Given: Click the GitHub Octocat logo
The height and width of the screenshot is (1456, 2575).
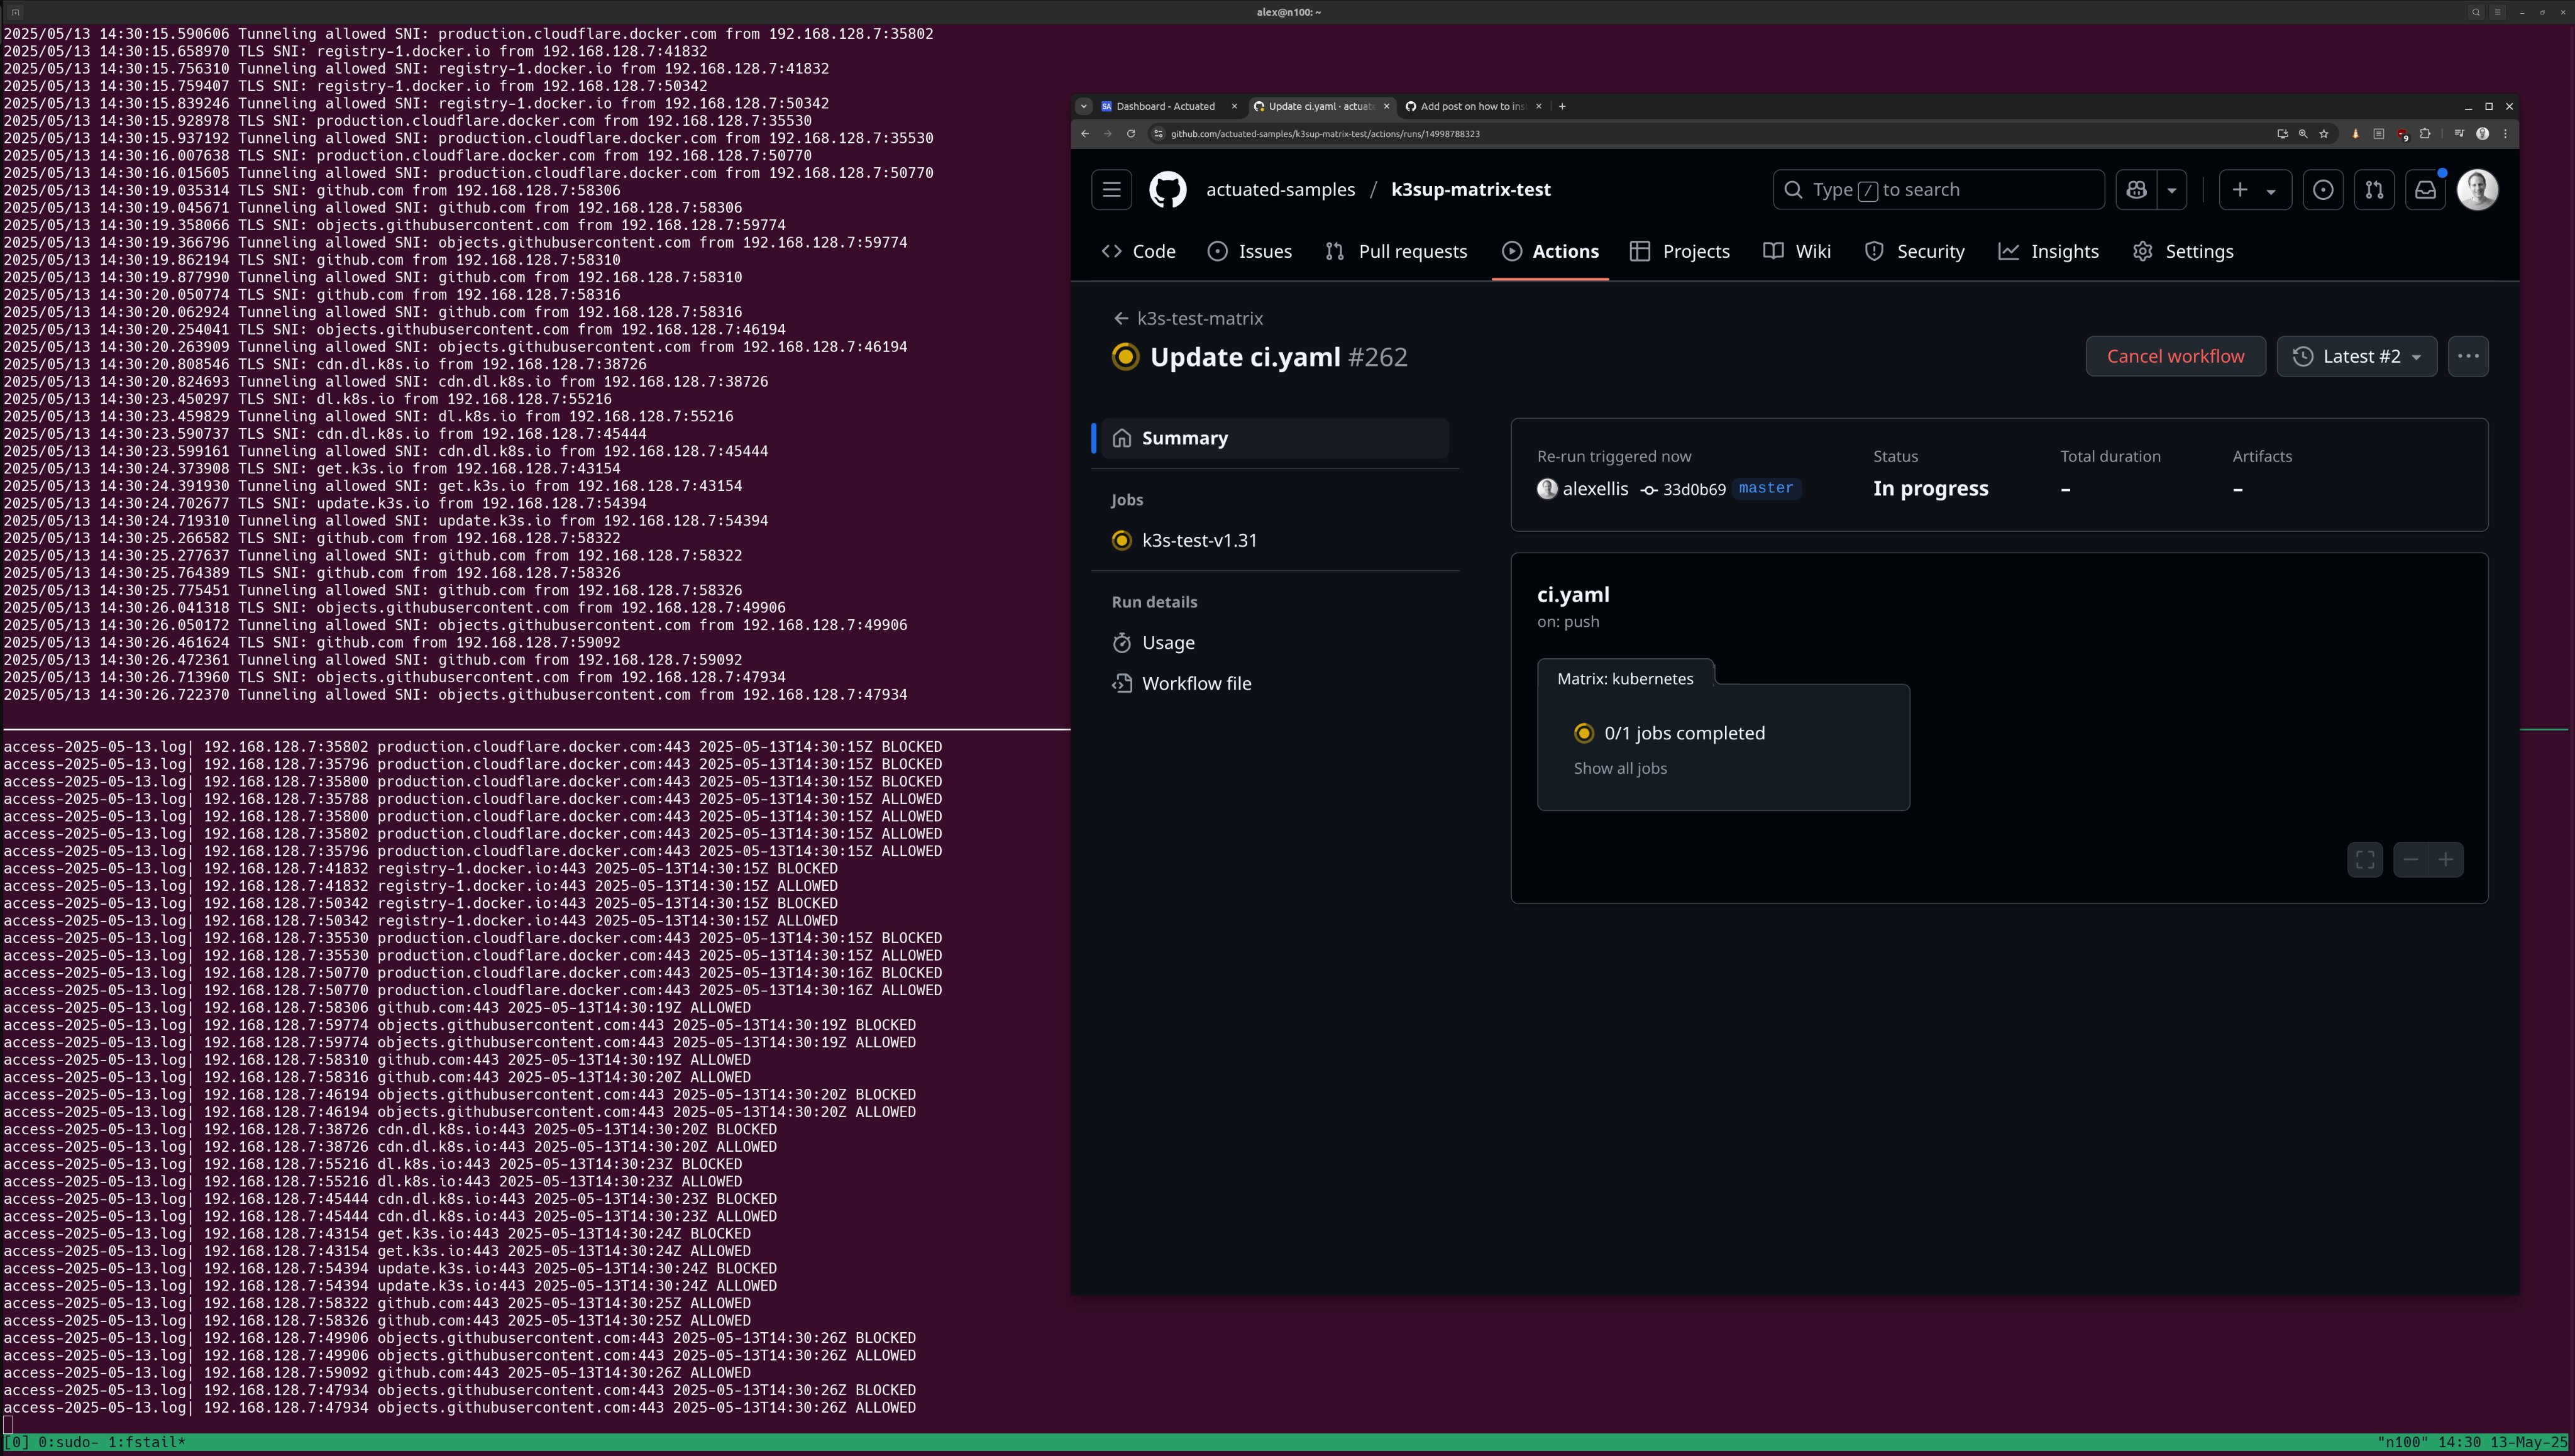Looking at the screenshot, I should pyautogui.click(x=1167, y=190).
